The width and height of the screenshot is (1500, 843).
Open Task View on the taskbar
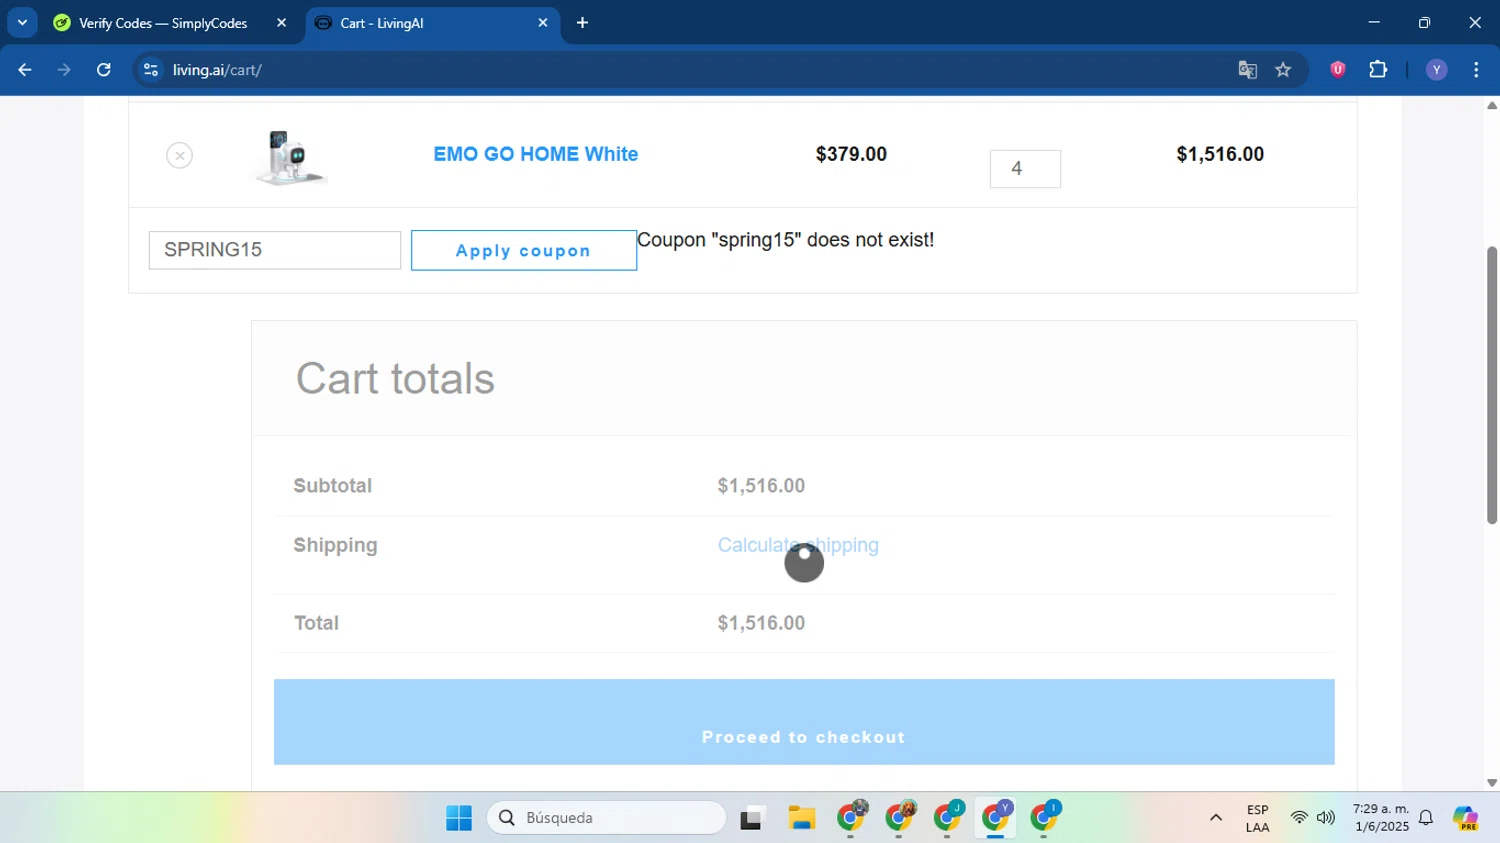pyautogui.click(x=753, y=818)
